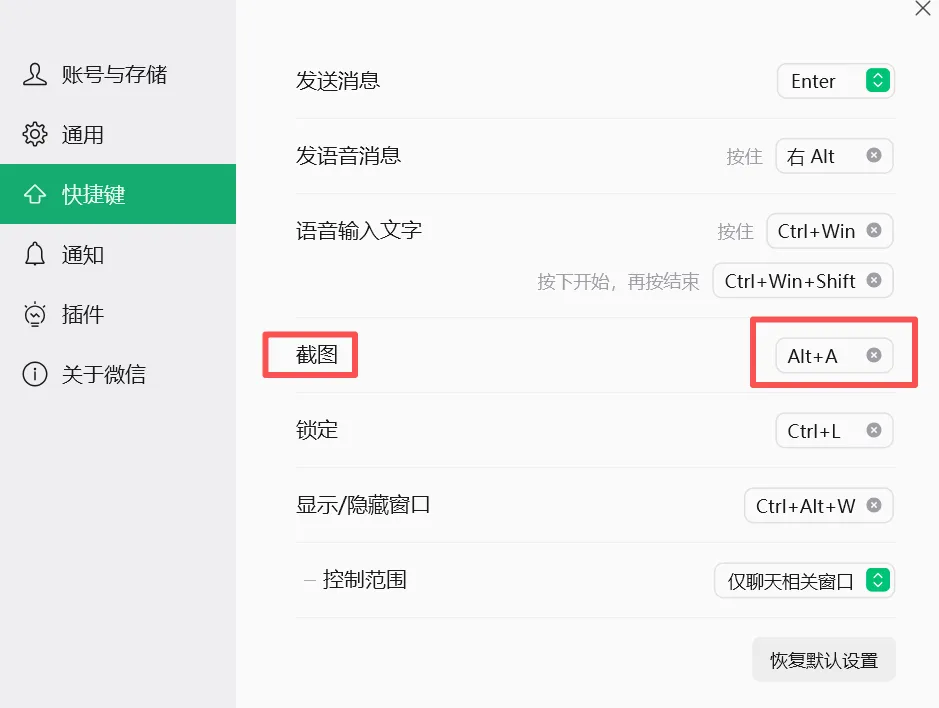This screenshot has width=939, height=708.
Task: Click the person icon beside 账号与存储
Action: pos(35,74)
